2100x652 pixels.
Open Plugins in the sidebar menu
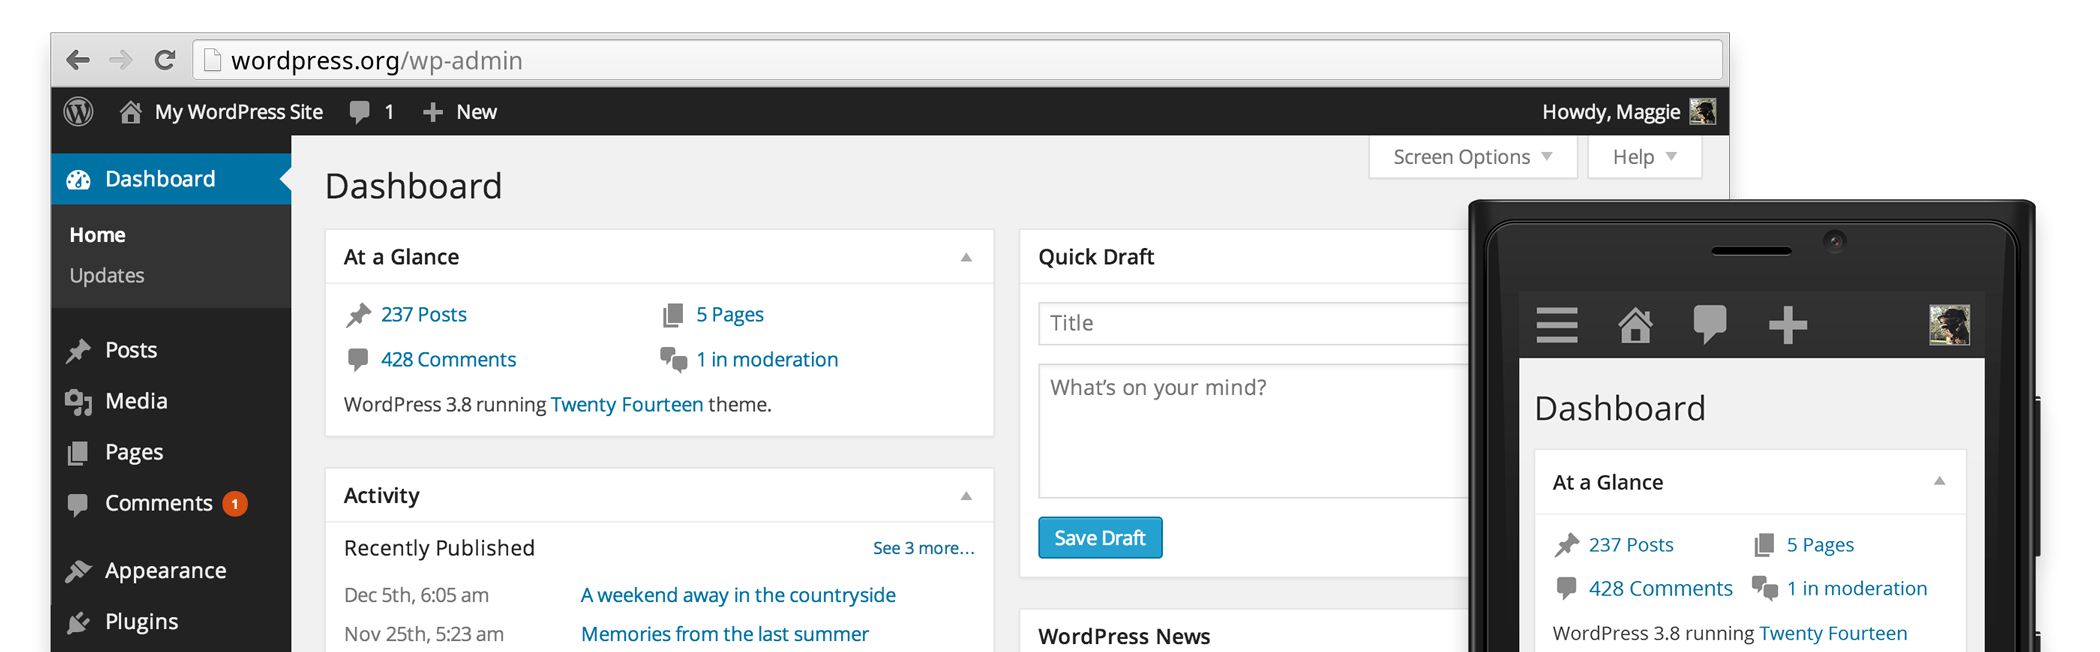coord(142,621)
